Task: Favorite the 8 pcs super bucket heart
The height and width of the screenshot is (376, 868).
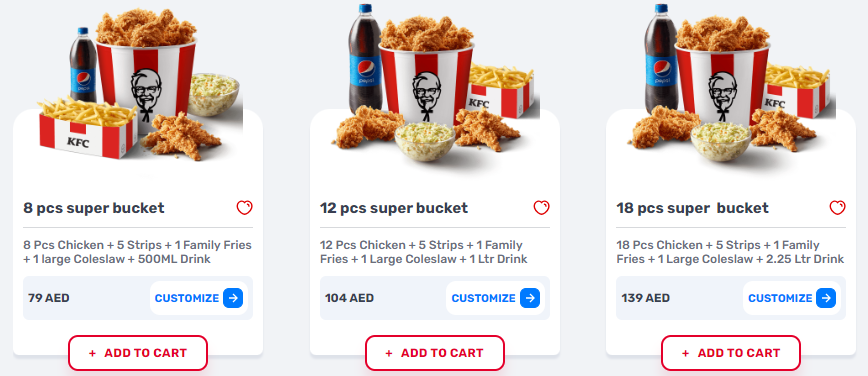Action: tap(245, 208)
